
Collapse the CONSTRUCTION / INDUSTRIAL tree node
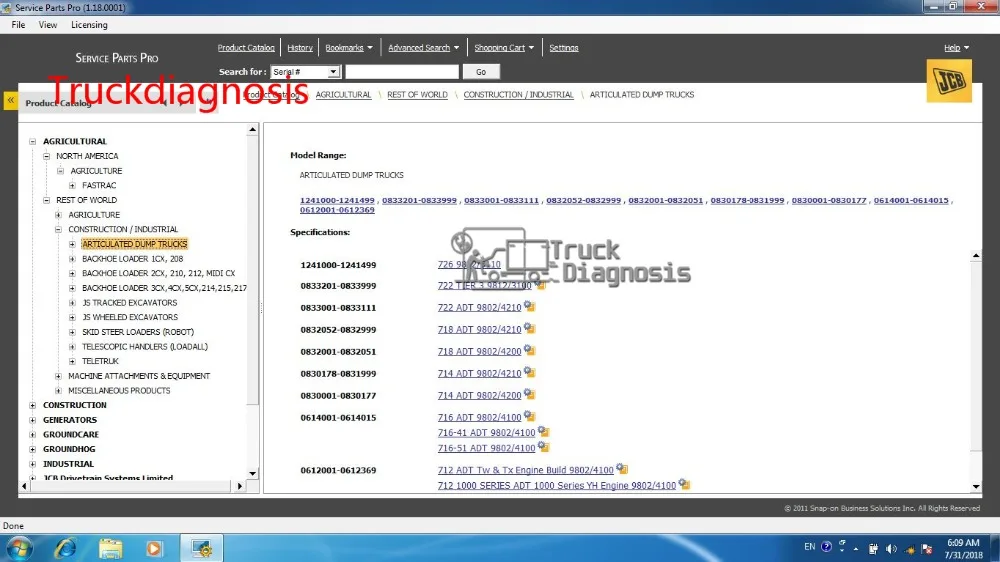tap(59, 230)
